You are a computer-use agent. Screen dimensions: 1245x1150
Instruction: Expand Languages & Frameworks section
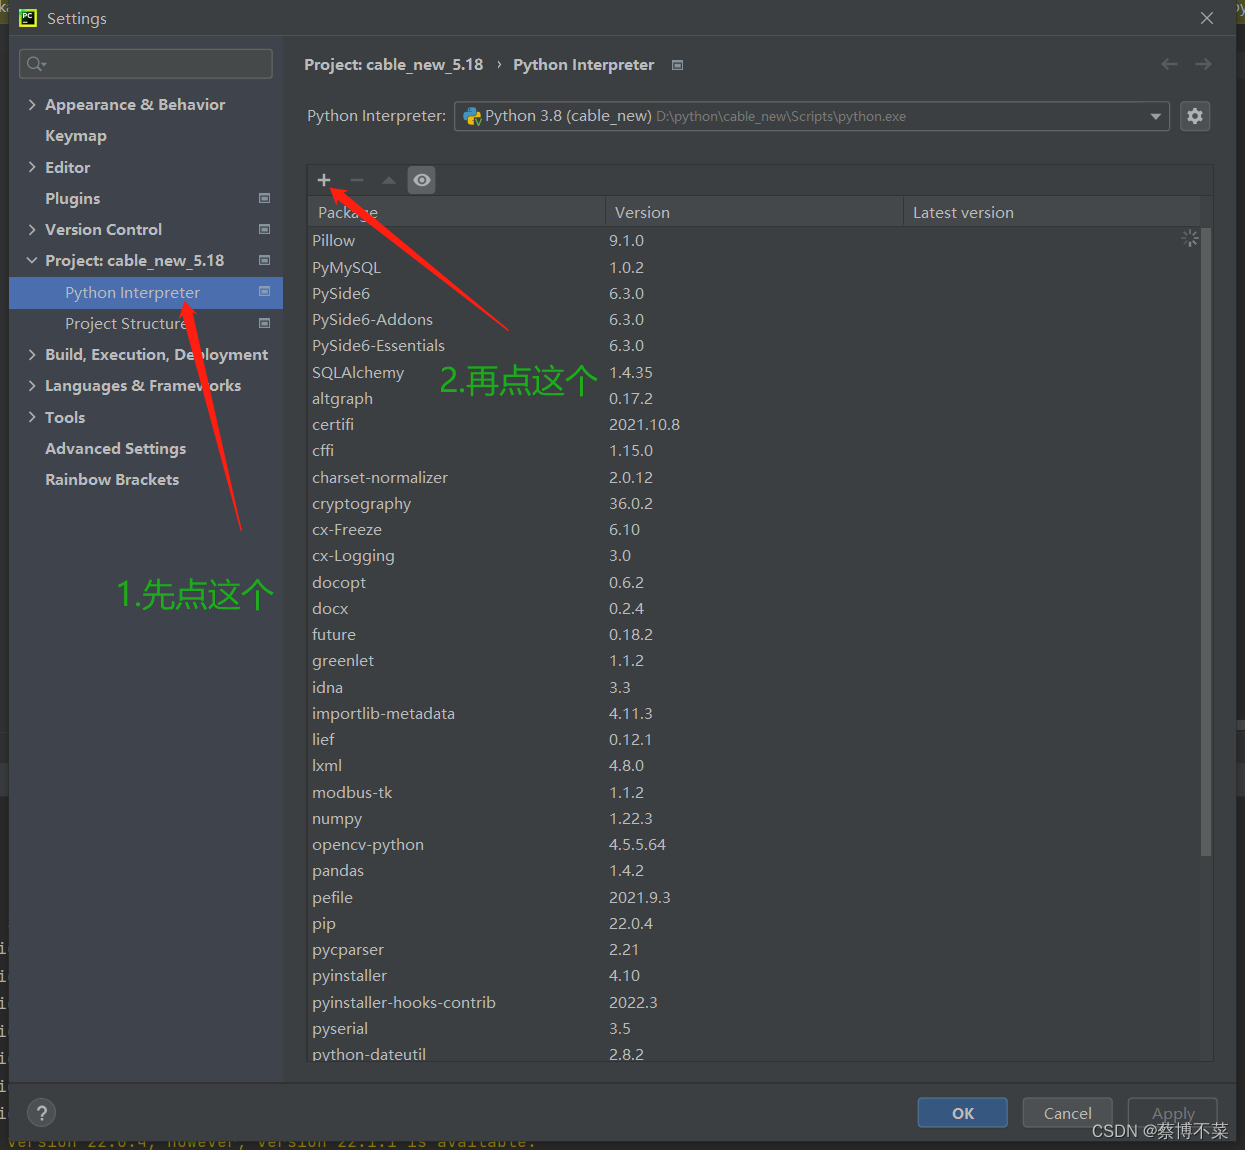[x=32, y=385]
